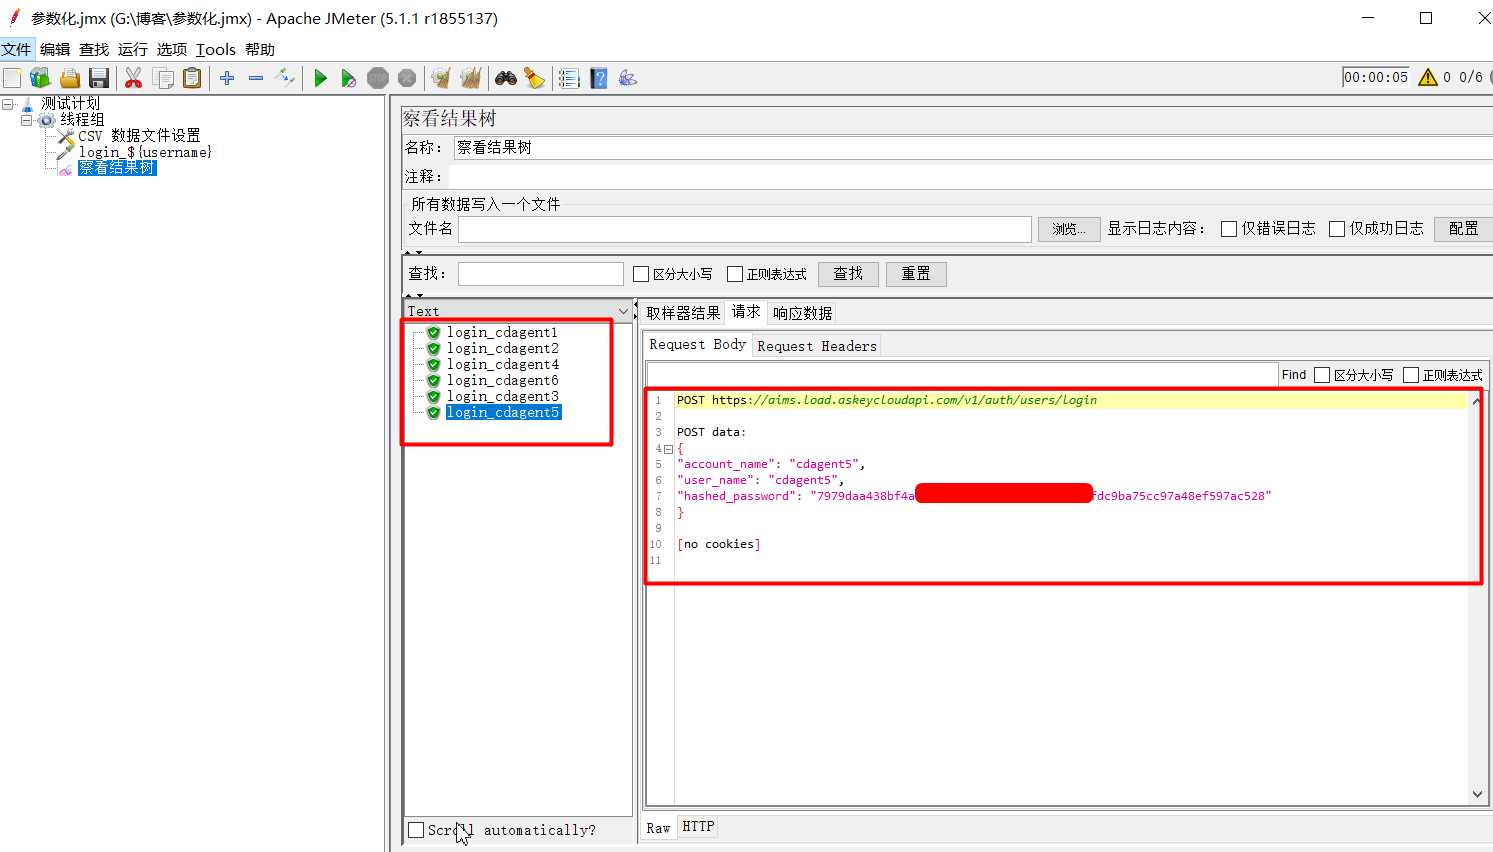Check Find 区分大小写 in request panel
This screenshot has height=852, width=1493.
1322,375
